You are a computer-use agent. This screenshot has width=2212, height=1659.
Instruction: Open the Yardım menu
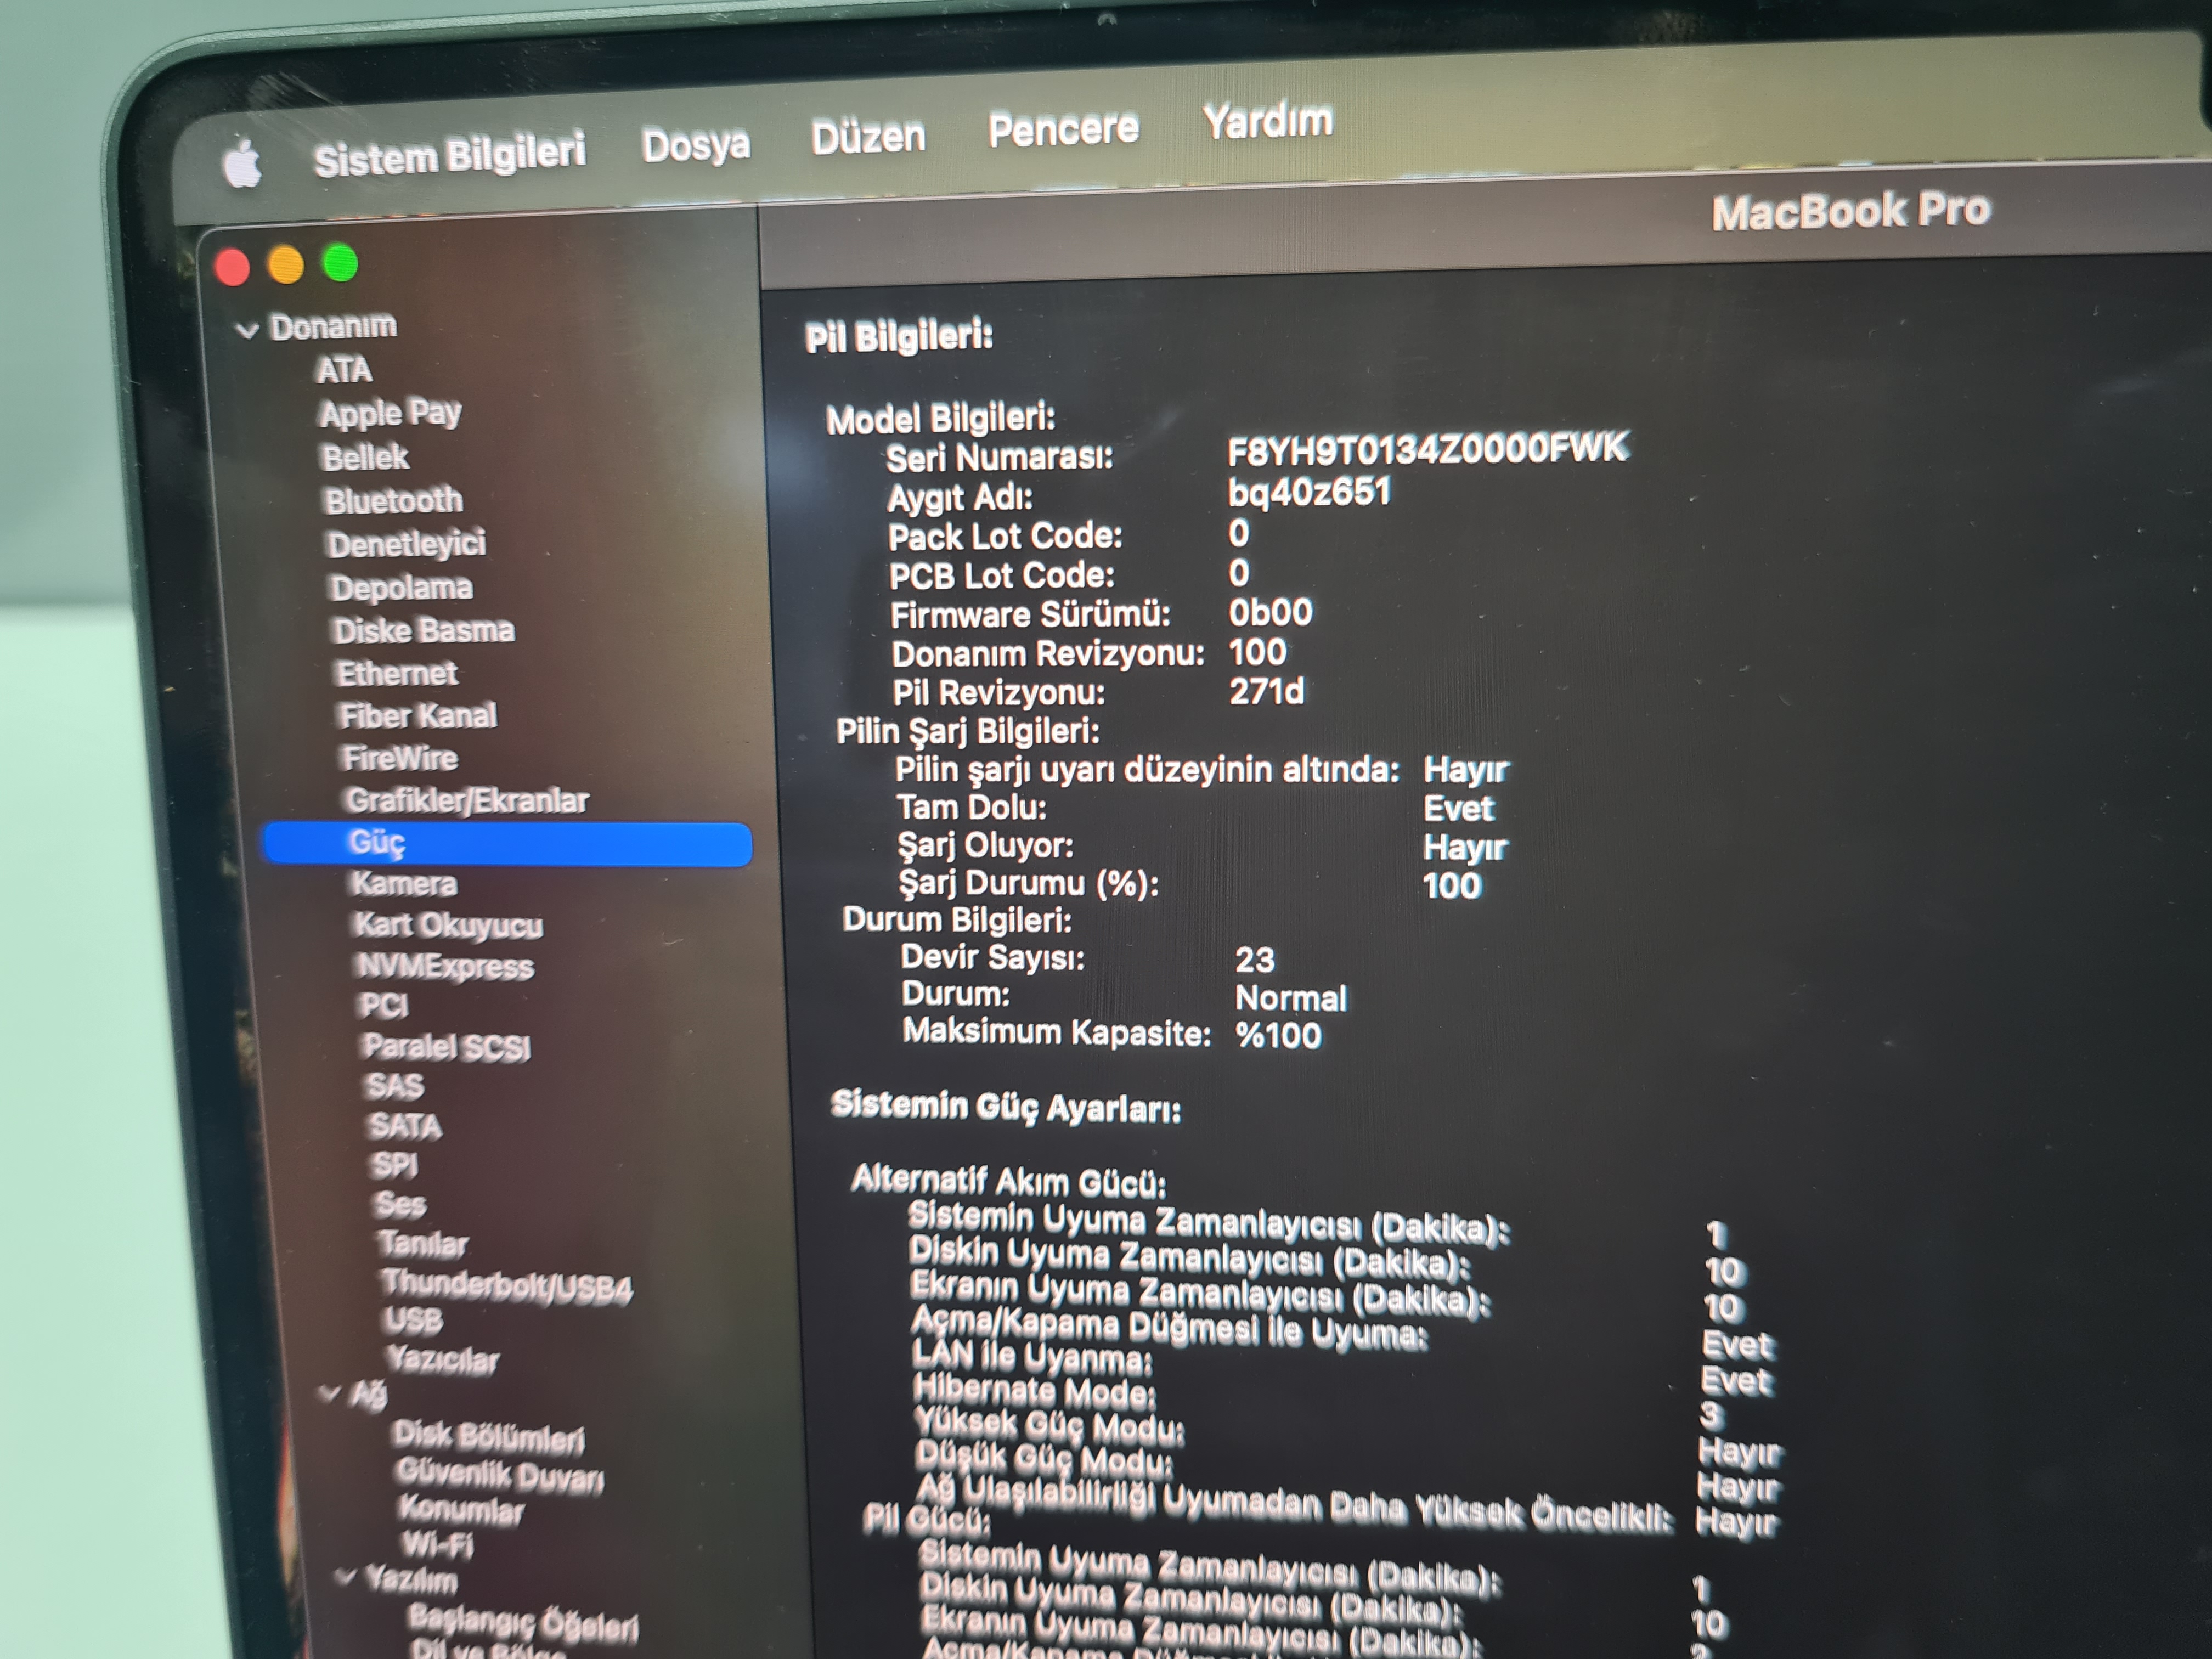(1268, 121)
